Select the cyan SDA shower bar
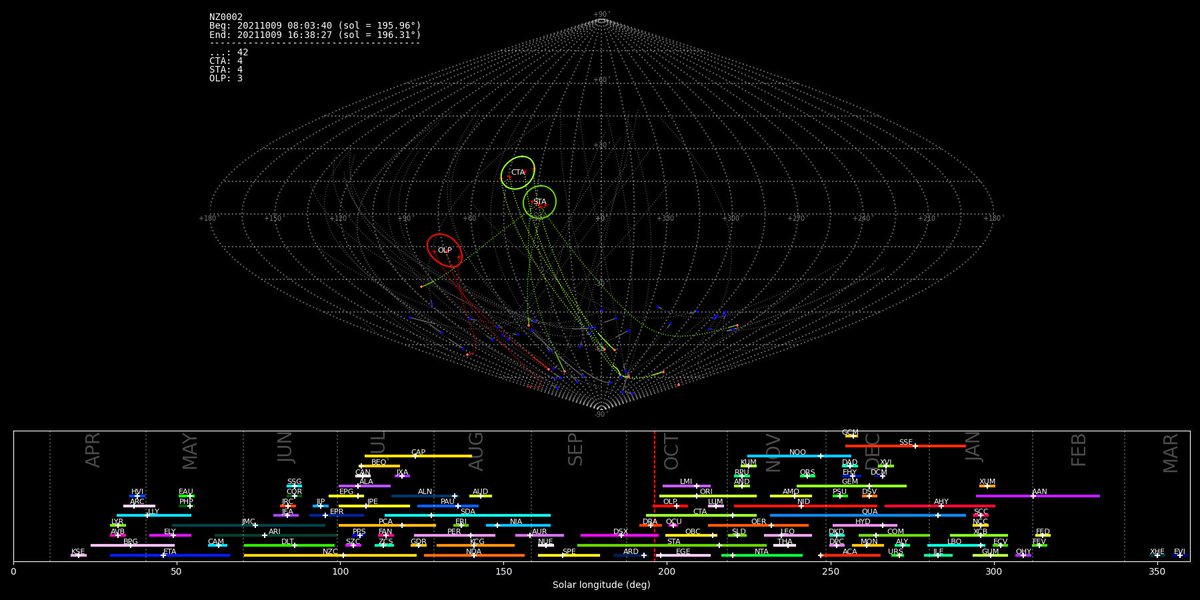Viewport: 1200px width, 600px height. tap(467, 516)
